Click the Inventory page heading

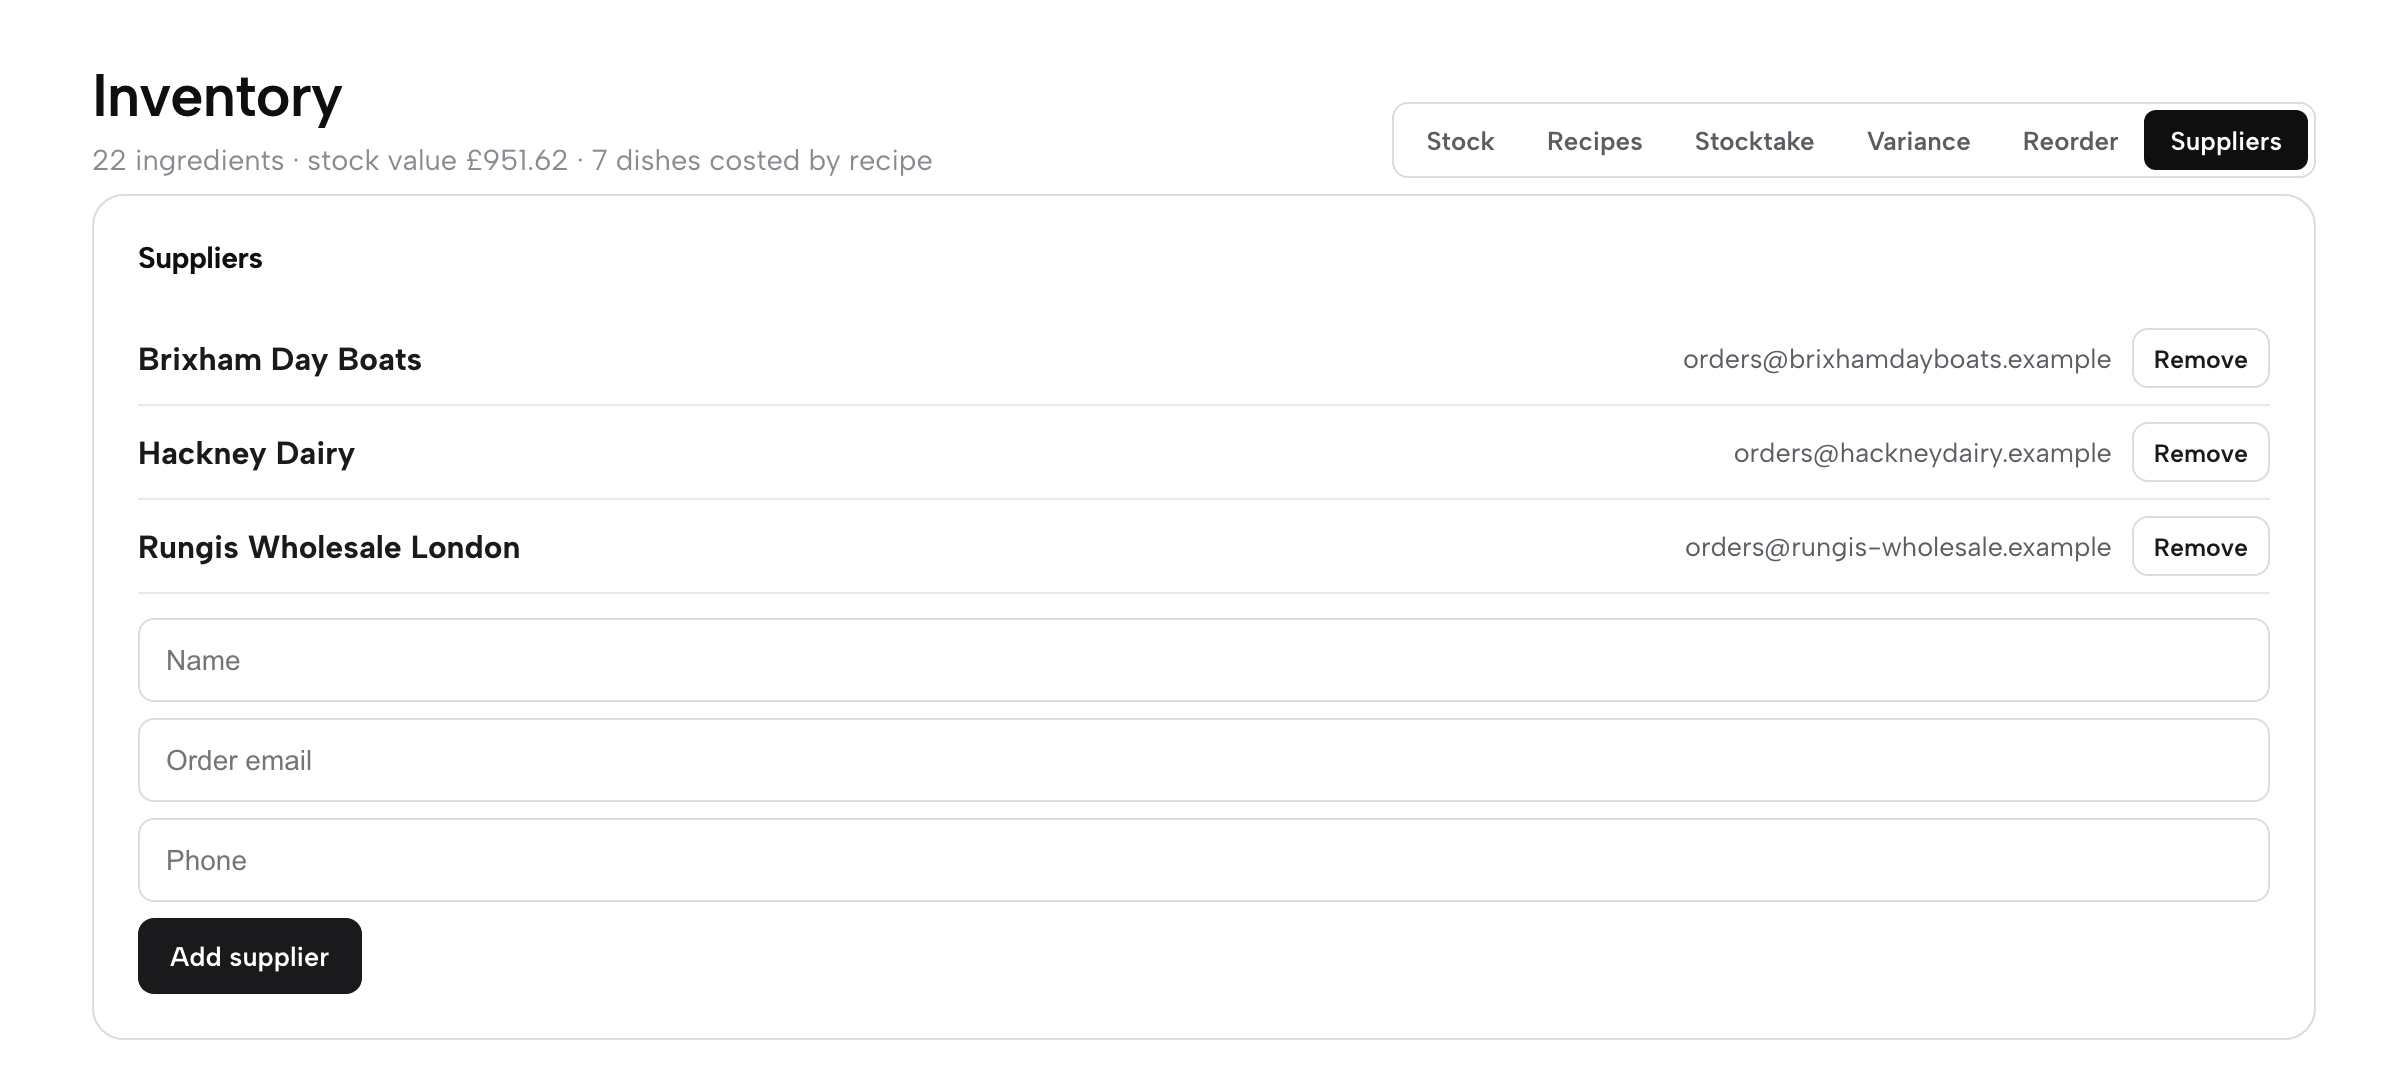click(x=217, y=96)
